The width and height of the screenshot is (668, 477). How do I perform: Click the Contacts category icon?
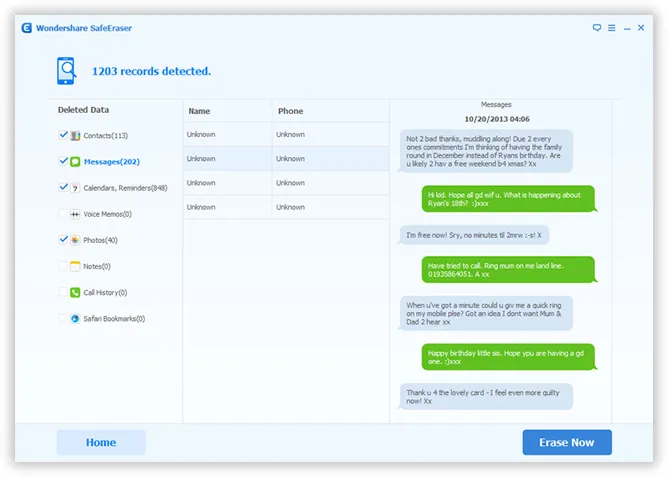pyautogui.click(x=75, y=135)
